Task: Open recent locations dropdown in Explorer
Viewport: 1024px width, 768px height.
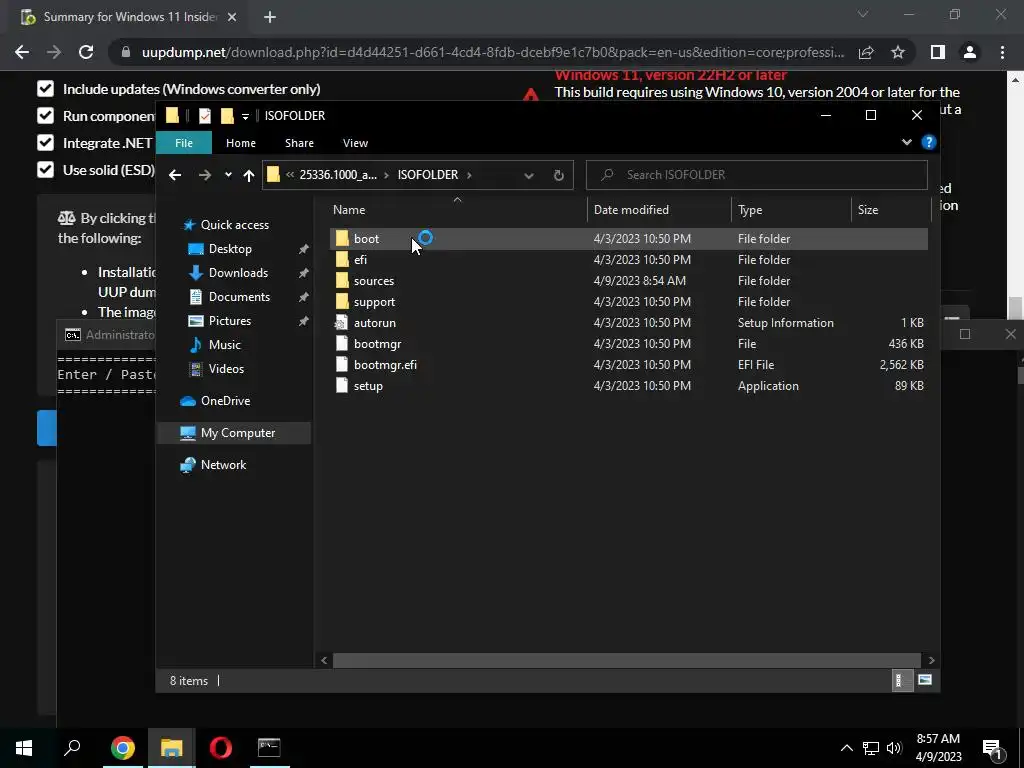Action: tap(228, 175)
